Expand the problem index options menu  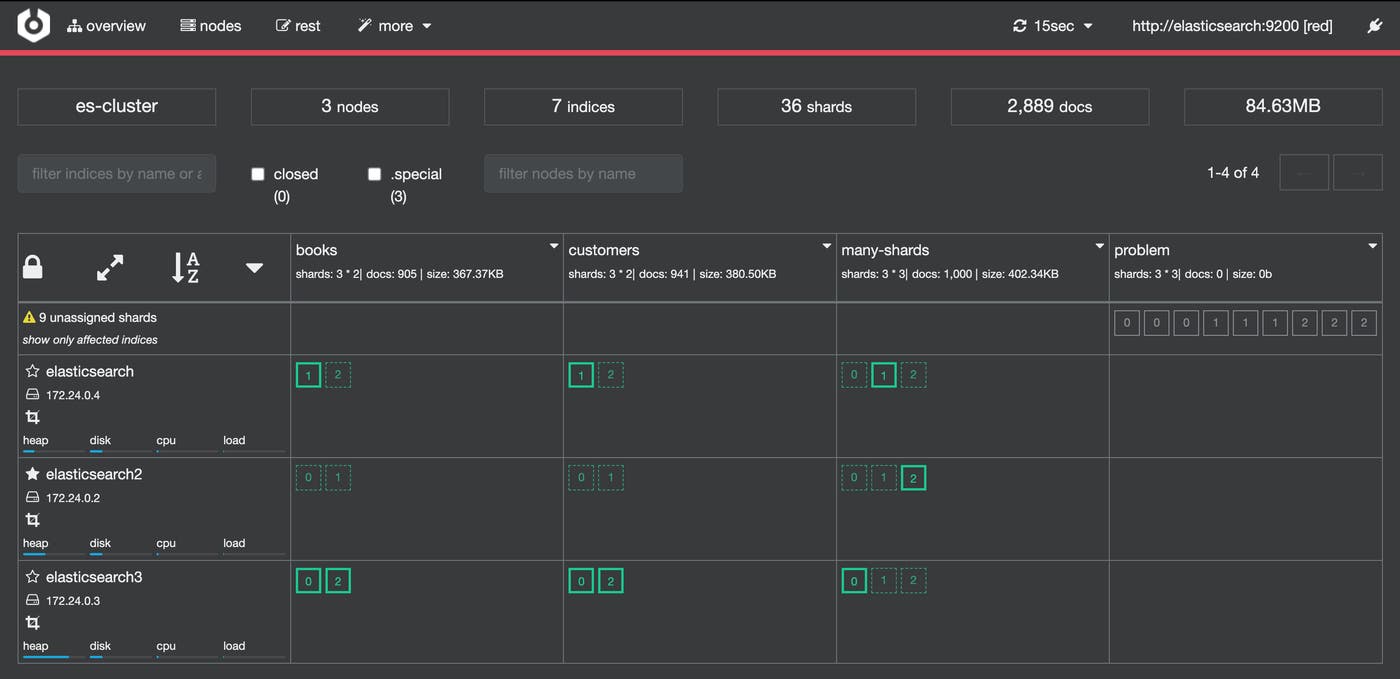pyautogui.click(x=1372, y=245)
